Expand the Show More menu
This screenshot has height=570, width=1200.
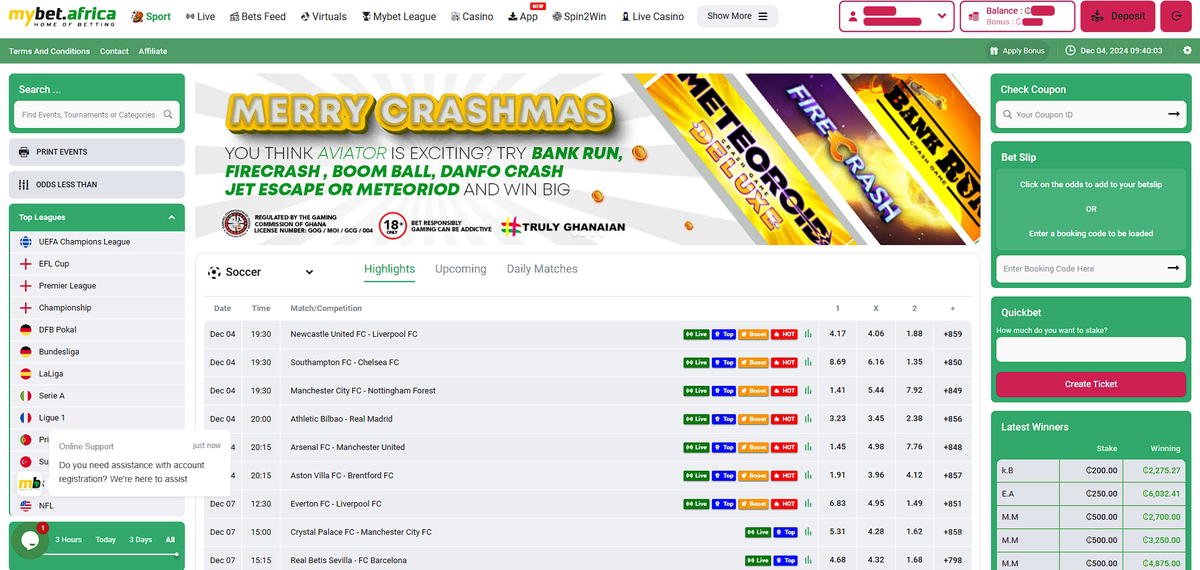[737, 16]
